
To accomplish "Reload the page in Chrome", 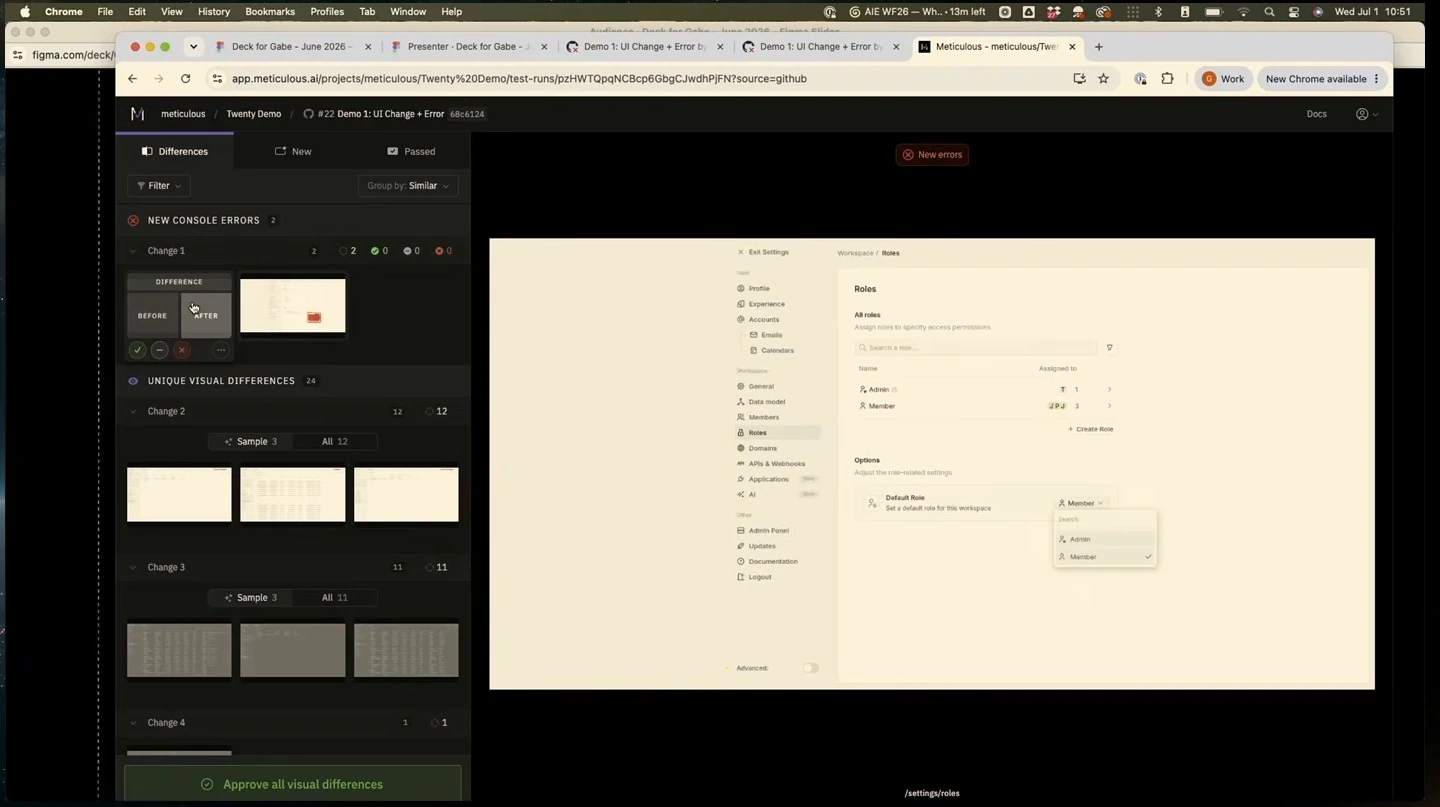I will [185, 78].
